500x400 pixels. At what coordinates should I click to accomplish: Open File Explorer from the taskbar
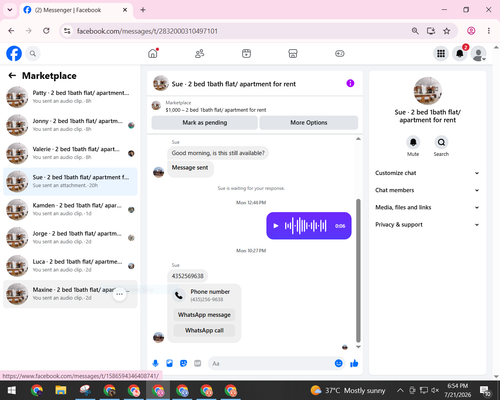61,390
